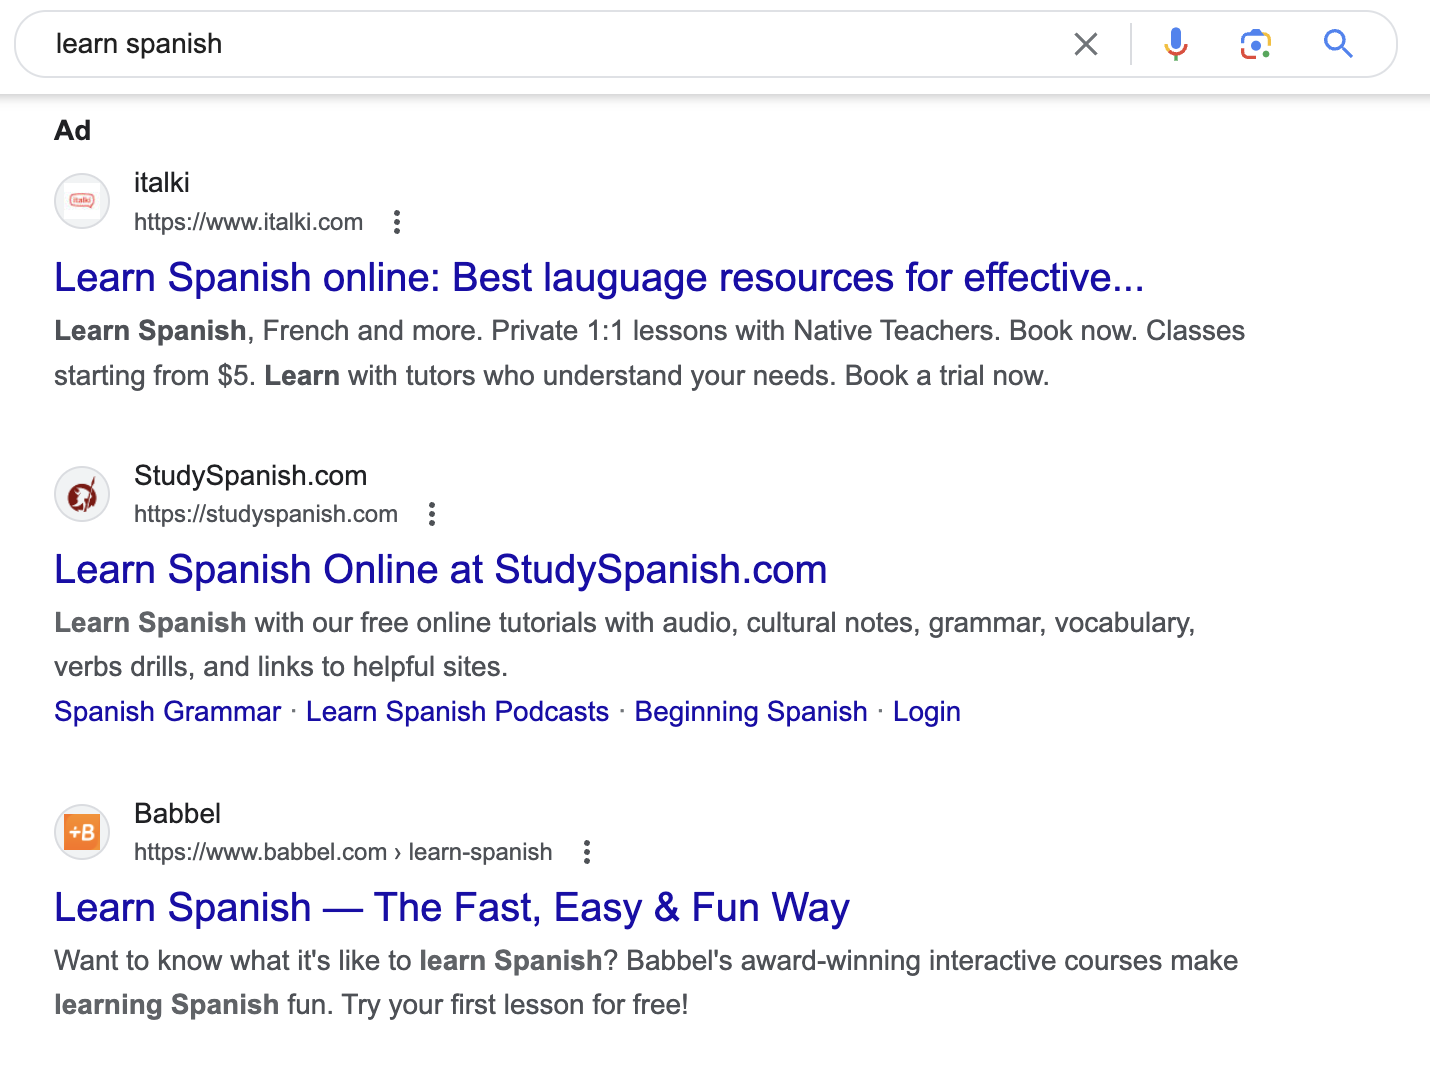Click the Babbel site name

(x=178, y=813)
